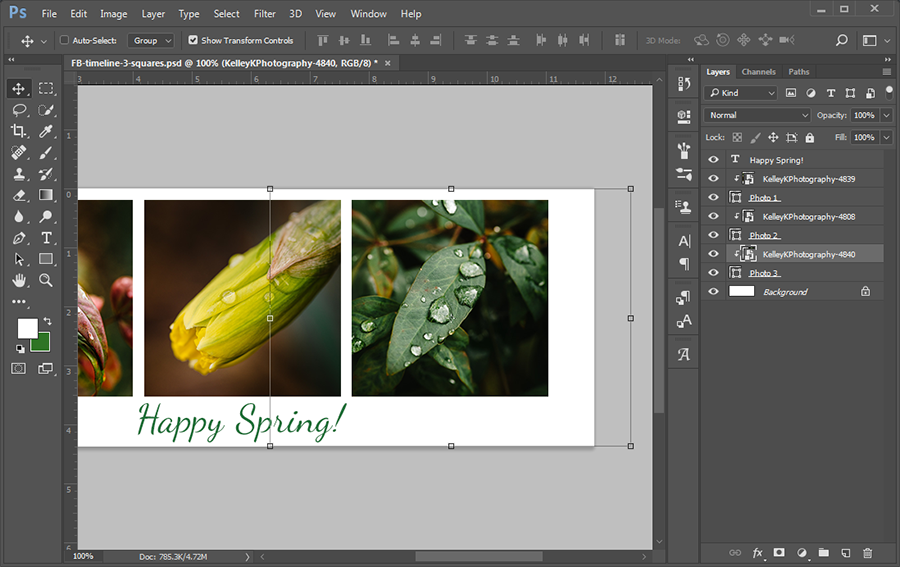Create a new layer icon
900x567 pixels.
point(845,553)
